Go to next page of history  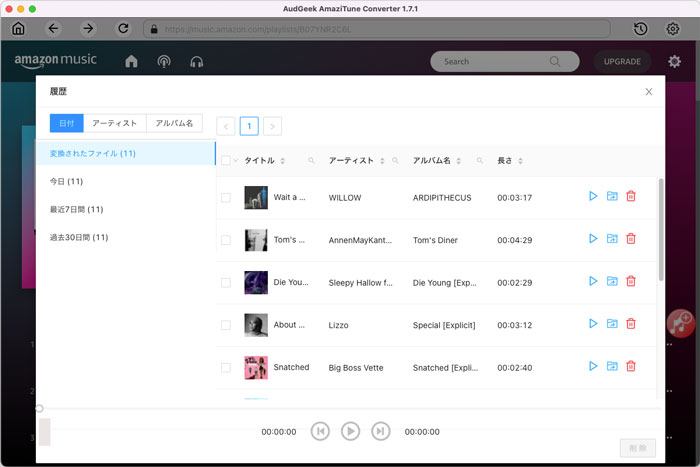[272, 126]
